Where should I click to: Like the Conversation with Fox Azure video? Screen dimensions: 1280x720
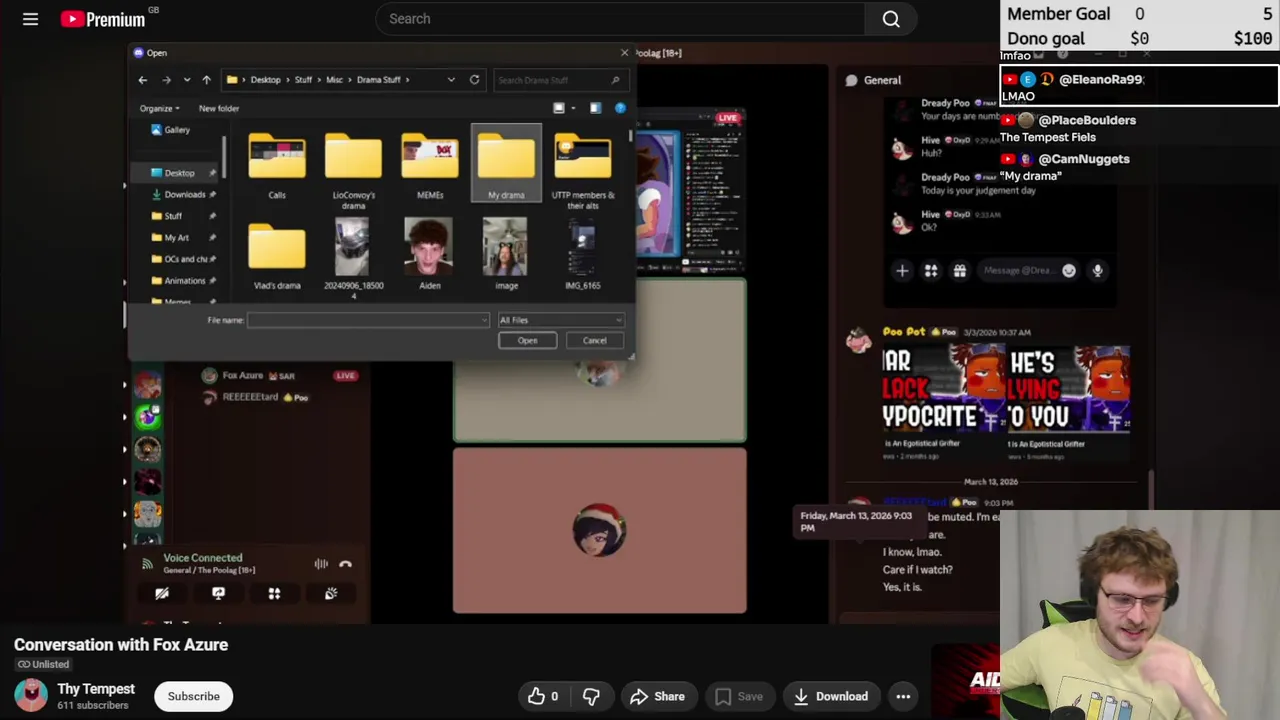tap(543, 697)
